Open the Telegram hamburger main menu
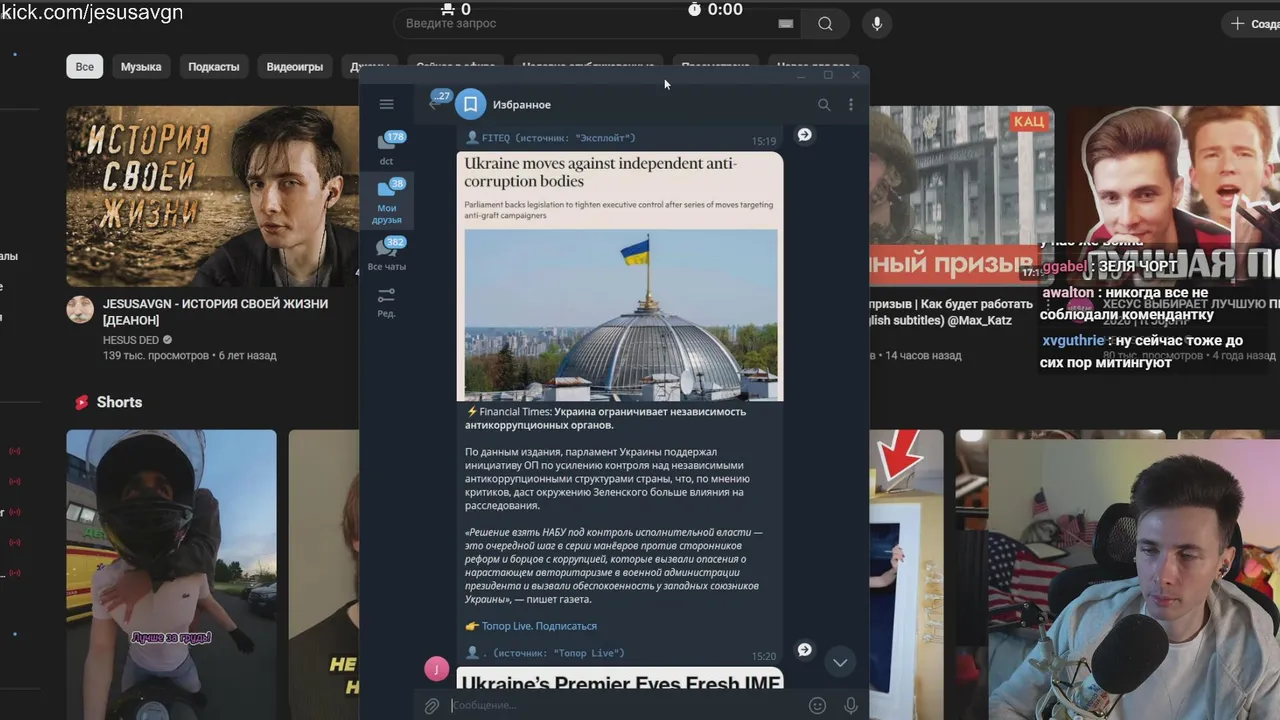 pyautogui.click(x=387, y=104)
